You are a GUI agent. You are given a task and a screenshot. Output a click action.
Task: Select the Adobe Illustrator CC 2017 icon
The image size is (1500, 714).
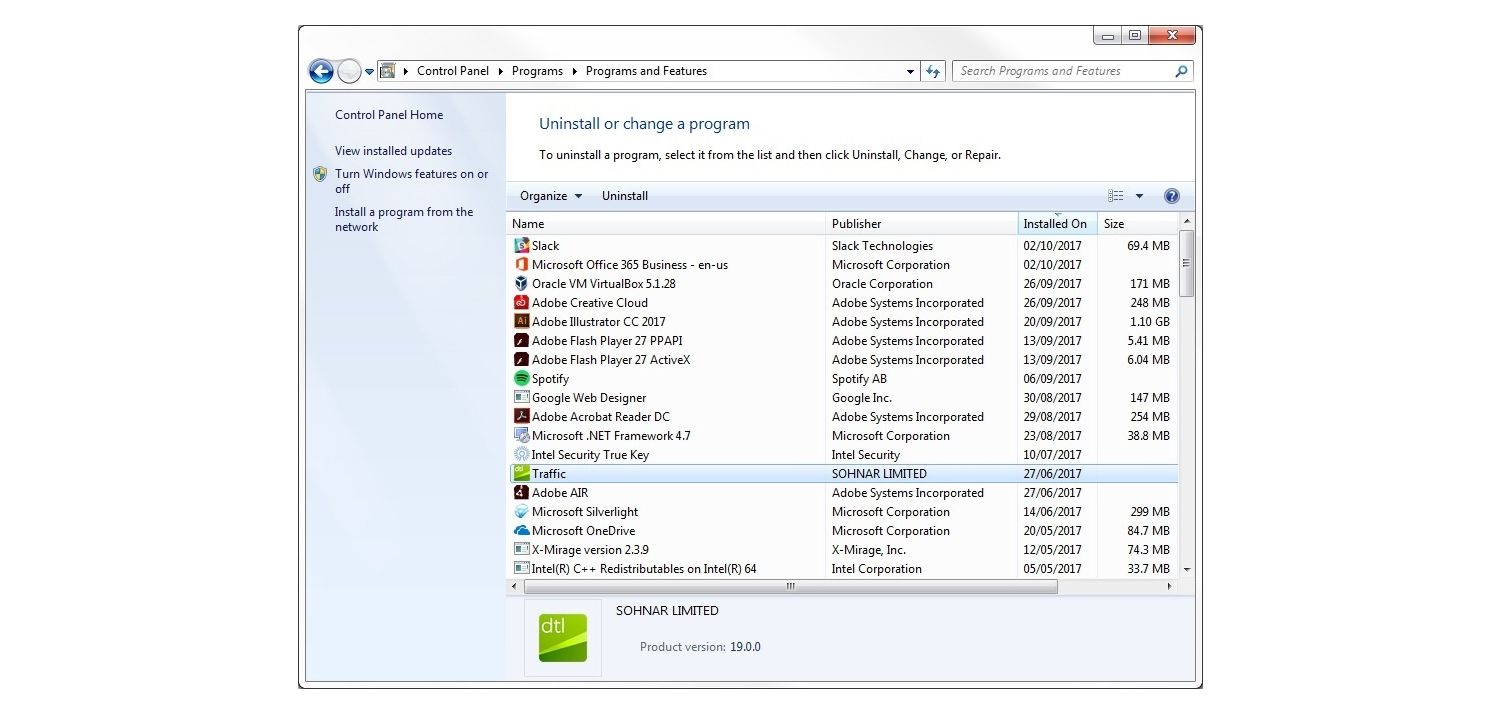(522, 321)
